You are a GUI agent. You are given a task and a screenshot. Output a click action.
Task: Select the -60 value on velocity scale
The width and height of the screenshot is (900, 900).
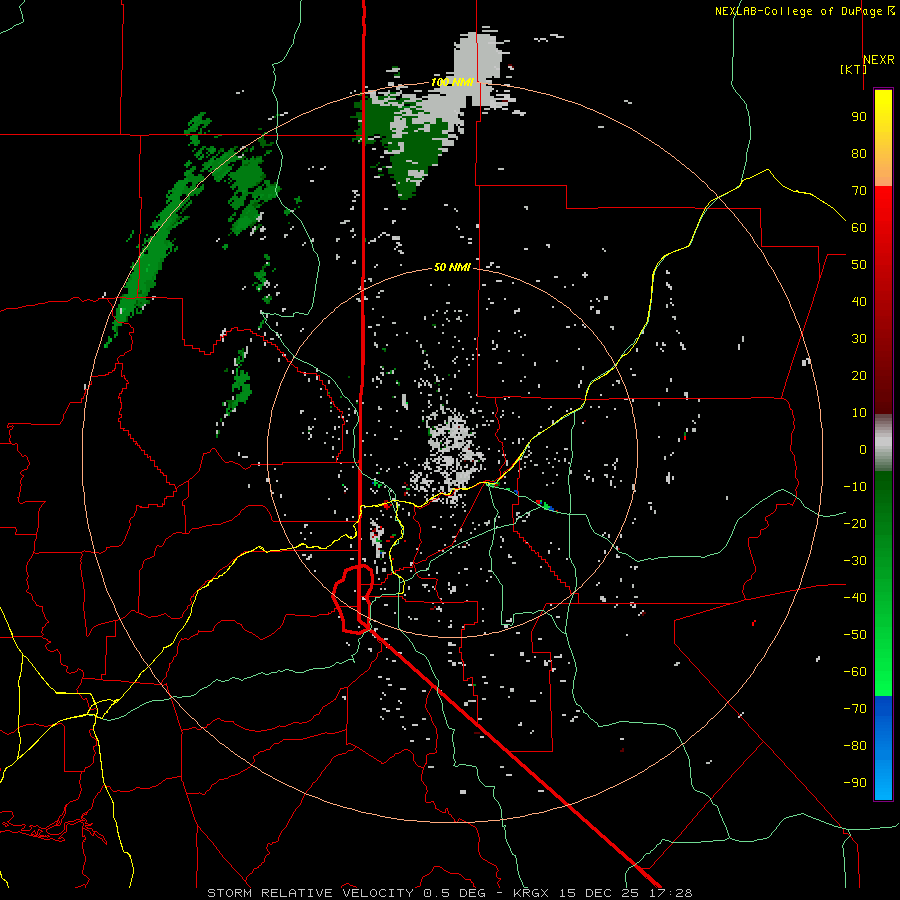coord(855,672)
